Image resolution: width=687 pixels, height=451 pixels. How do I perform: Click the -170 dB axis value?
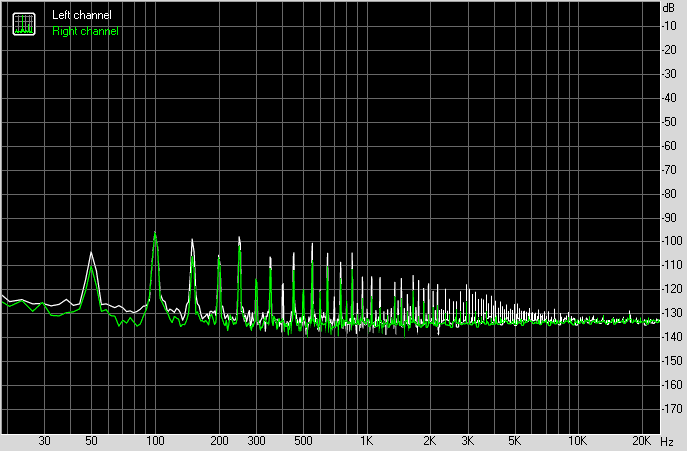click(x=672, y=409)
